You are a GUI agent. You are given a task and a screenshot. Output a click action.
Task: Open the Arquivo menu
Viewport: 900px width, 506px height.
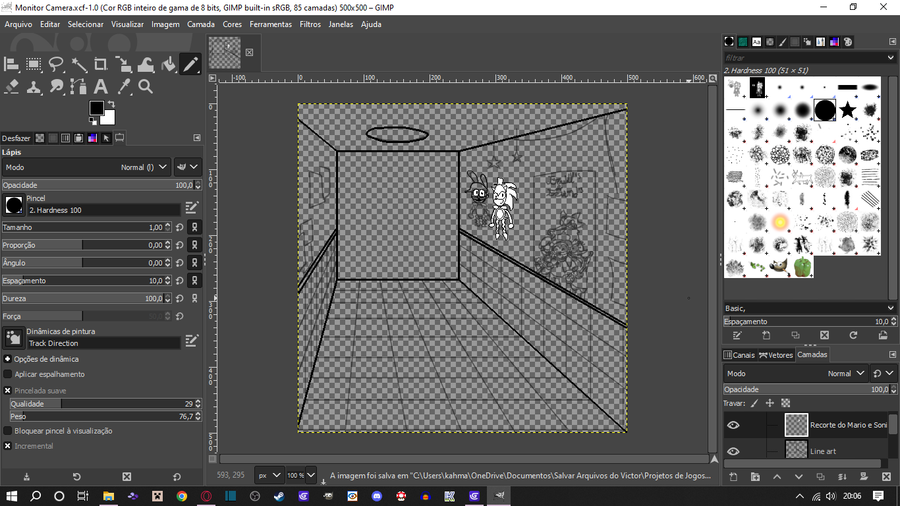pos(18,24)
